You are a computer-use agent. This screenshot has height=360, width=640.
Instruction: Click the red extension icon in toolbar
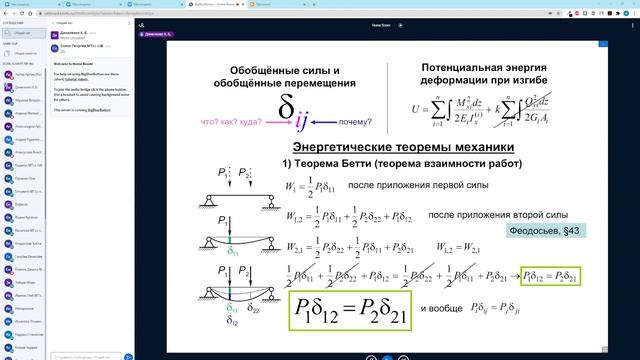click(x=577, y=13)
